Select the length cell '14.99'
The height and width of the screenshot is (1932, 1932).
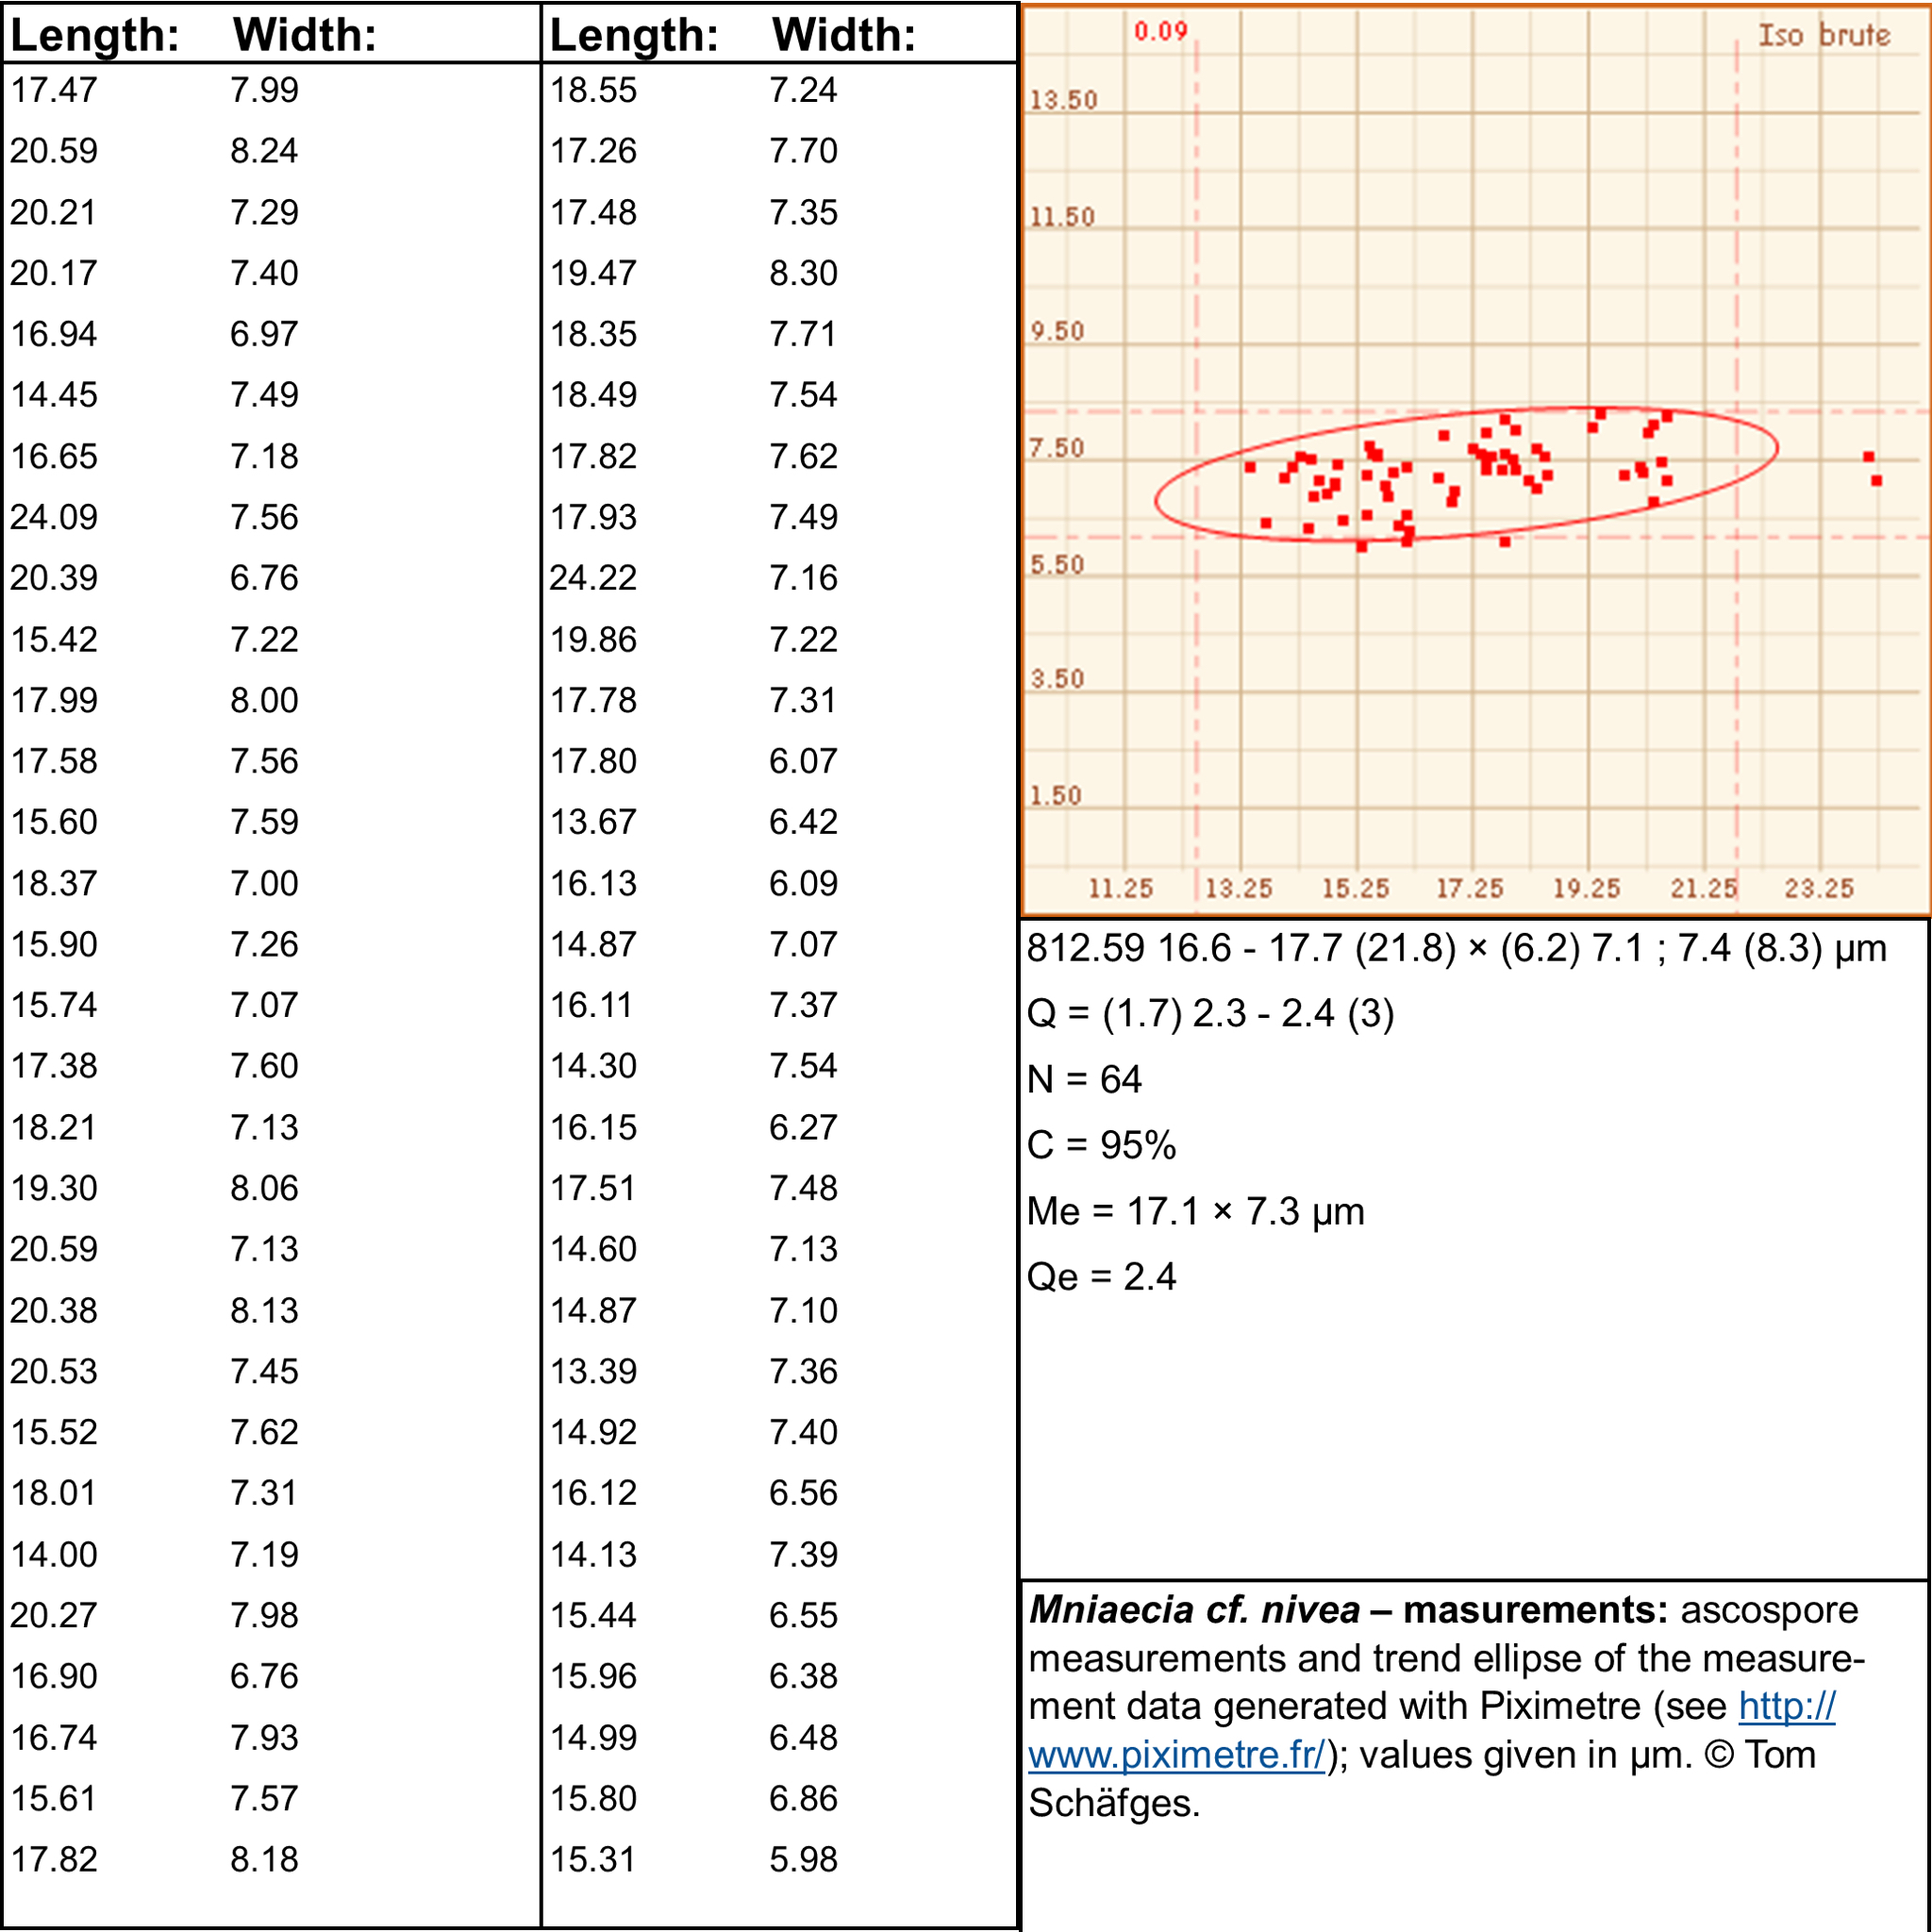(x=593, y=1738)
